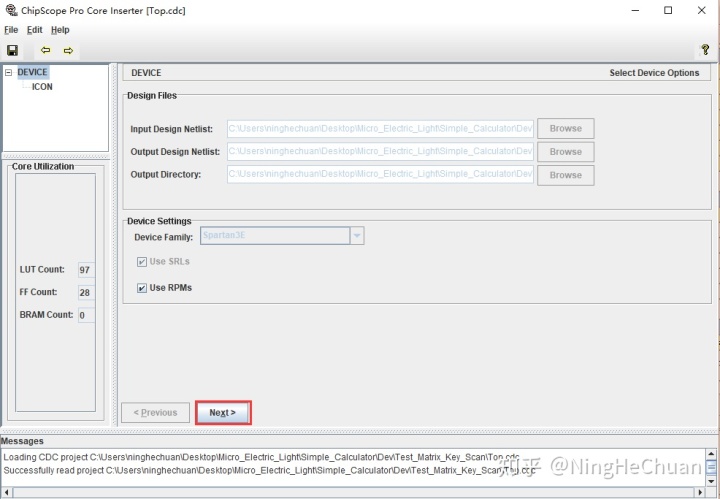Click the Messages vertical scrollbar thumb
Image resolution: width=720 pixels, height=499 pixels.
click(x=711, y=468)
